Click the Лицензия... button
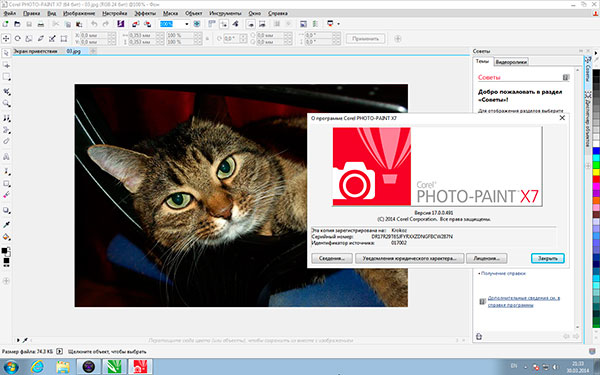The height and width of the screenshot is (375, 600). coord(486,258)
